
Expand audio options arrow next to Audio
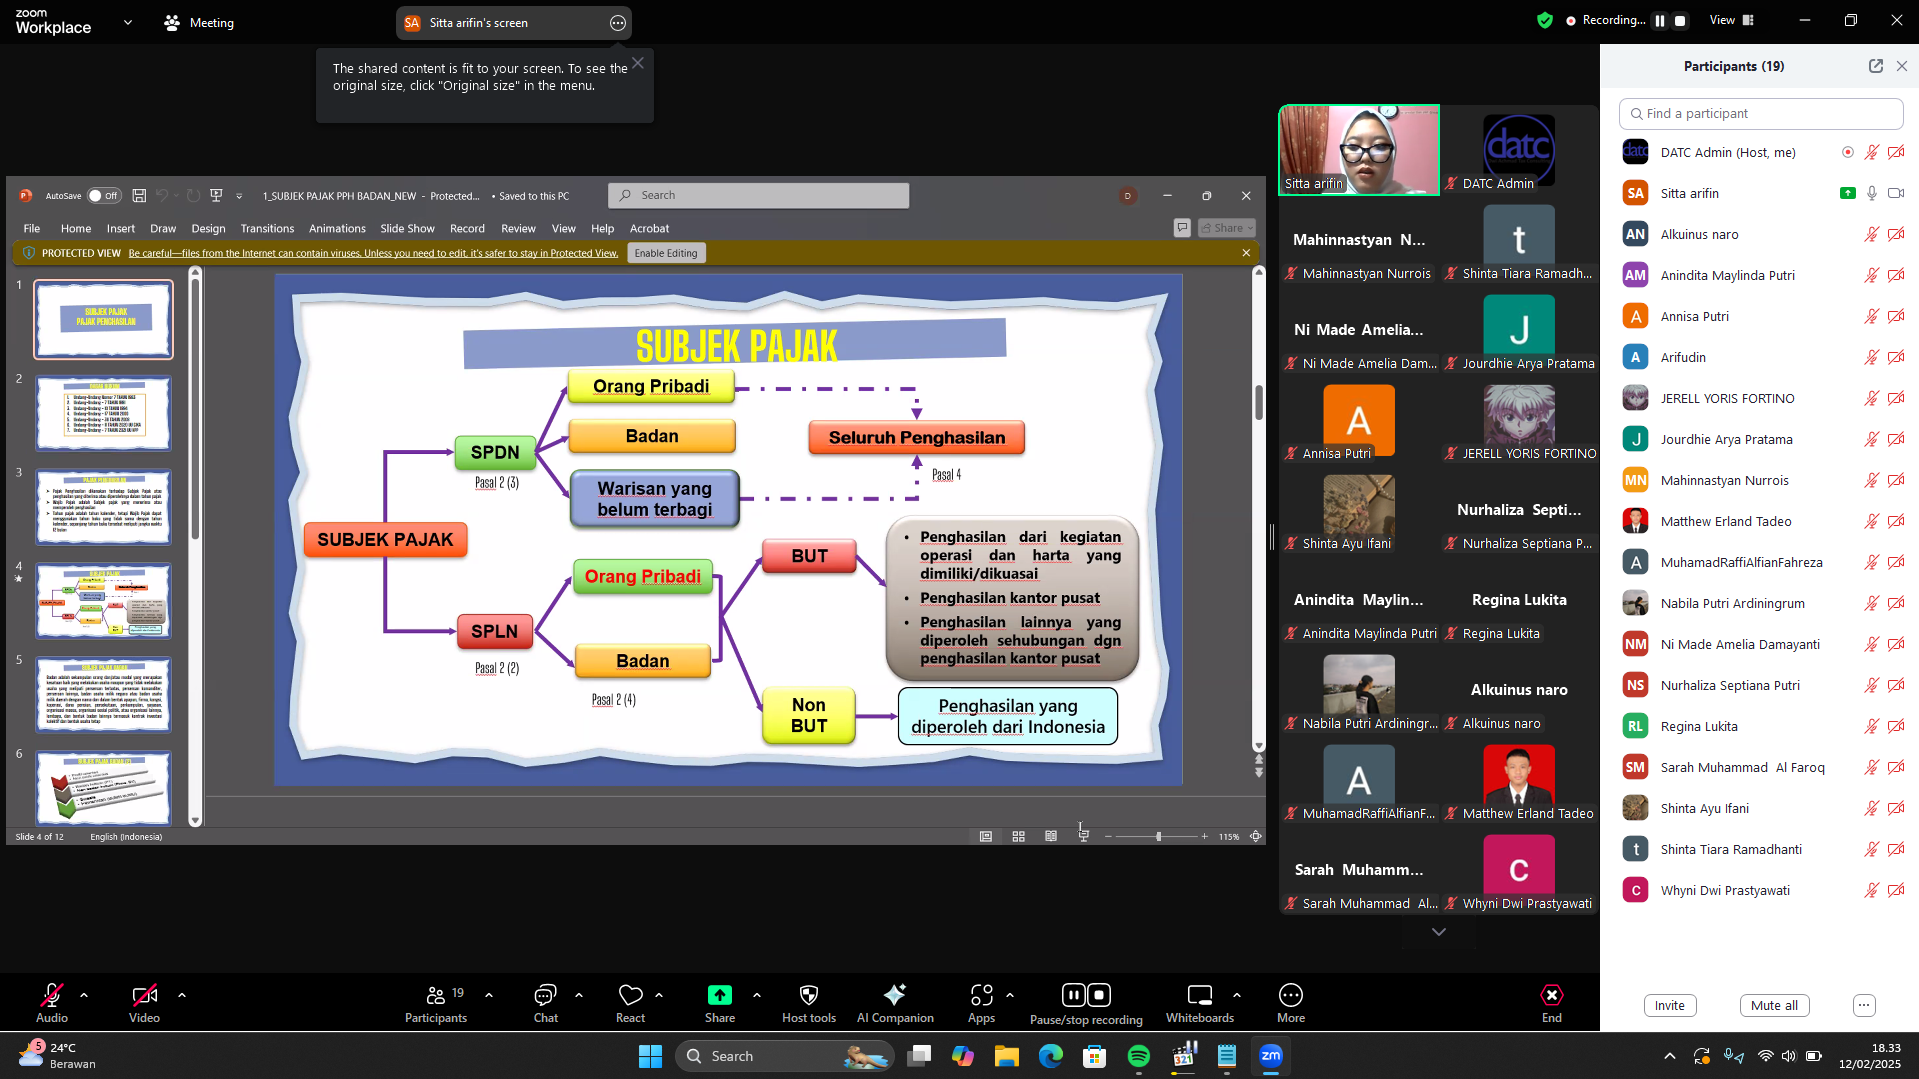pos(84,995)
